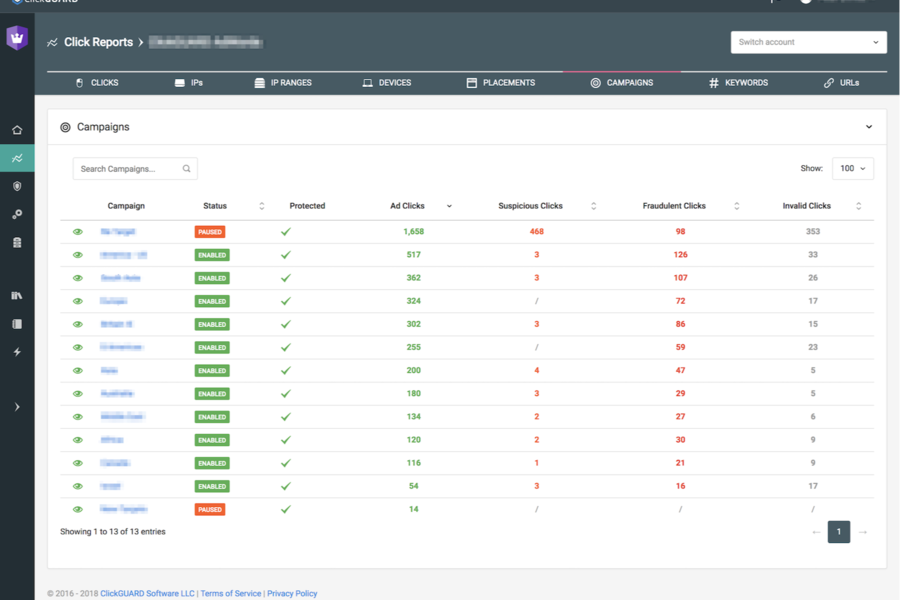Open the shield protection icon in sidebar
900x600 pixels.
pyautogui.click(x=17, y=186)
